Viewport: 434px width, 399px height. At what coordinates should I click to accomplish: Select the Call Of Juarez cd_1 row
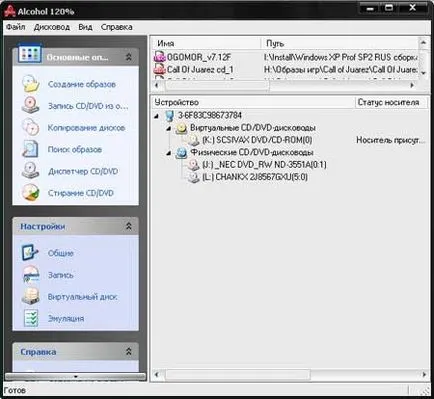click(285, 70)
